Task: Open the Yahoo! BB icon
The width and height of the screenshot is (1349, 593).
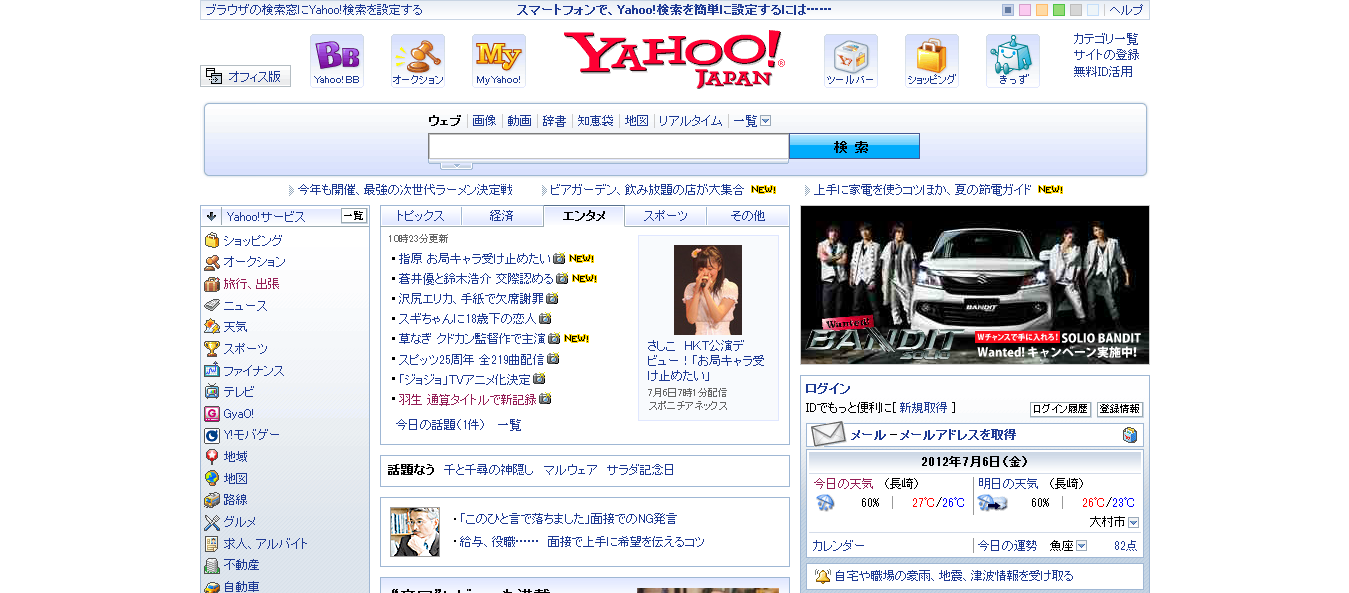Action: tap(336, 61)
